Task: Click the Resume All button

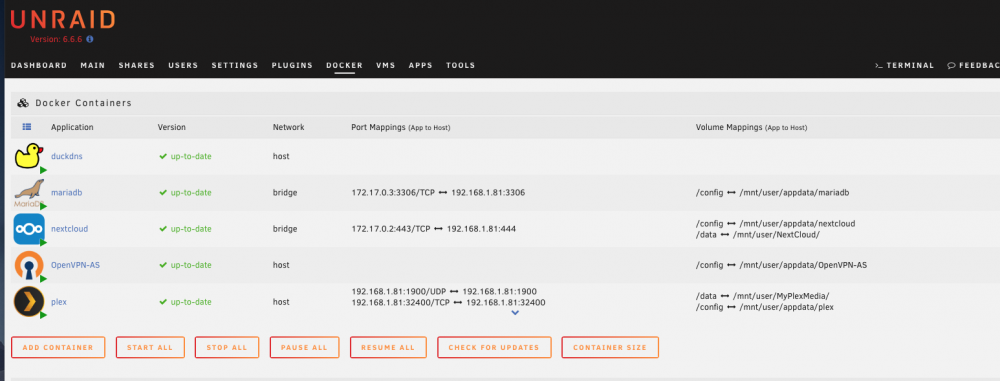Action: (x=388, y=347)
